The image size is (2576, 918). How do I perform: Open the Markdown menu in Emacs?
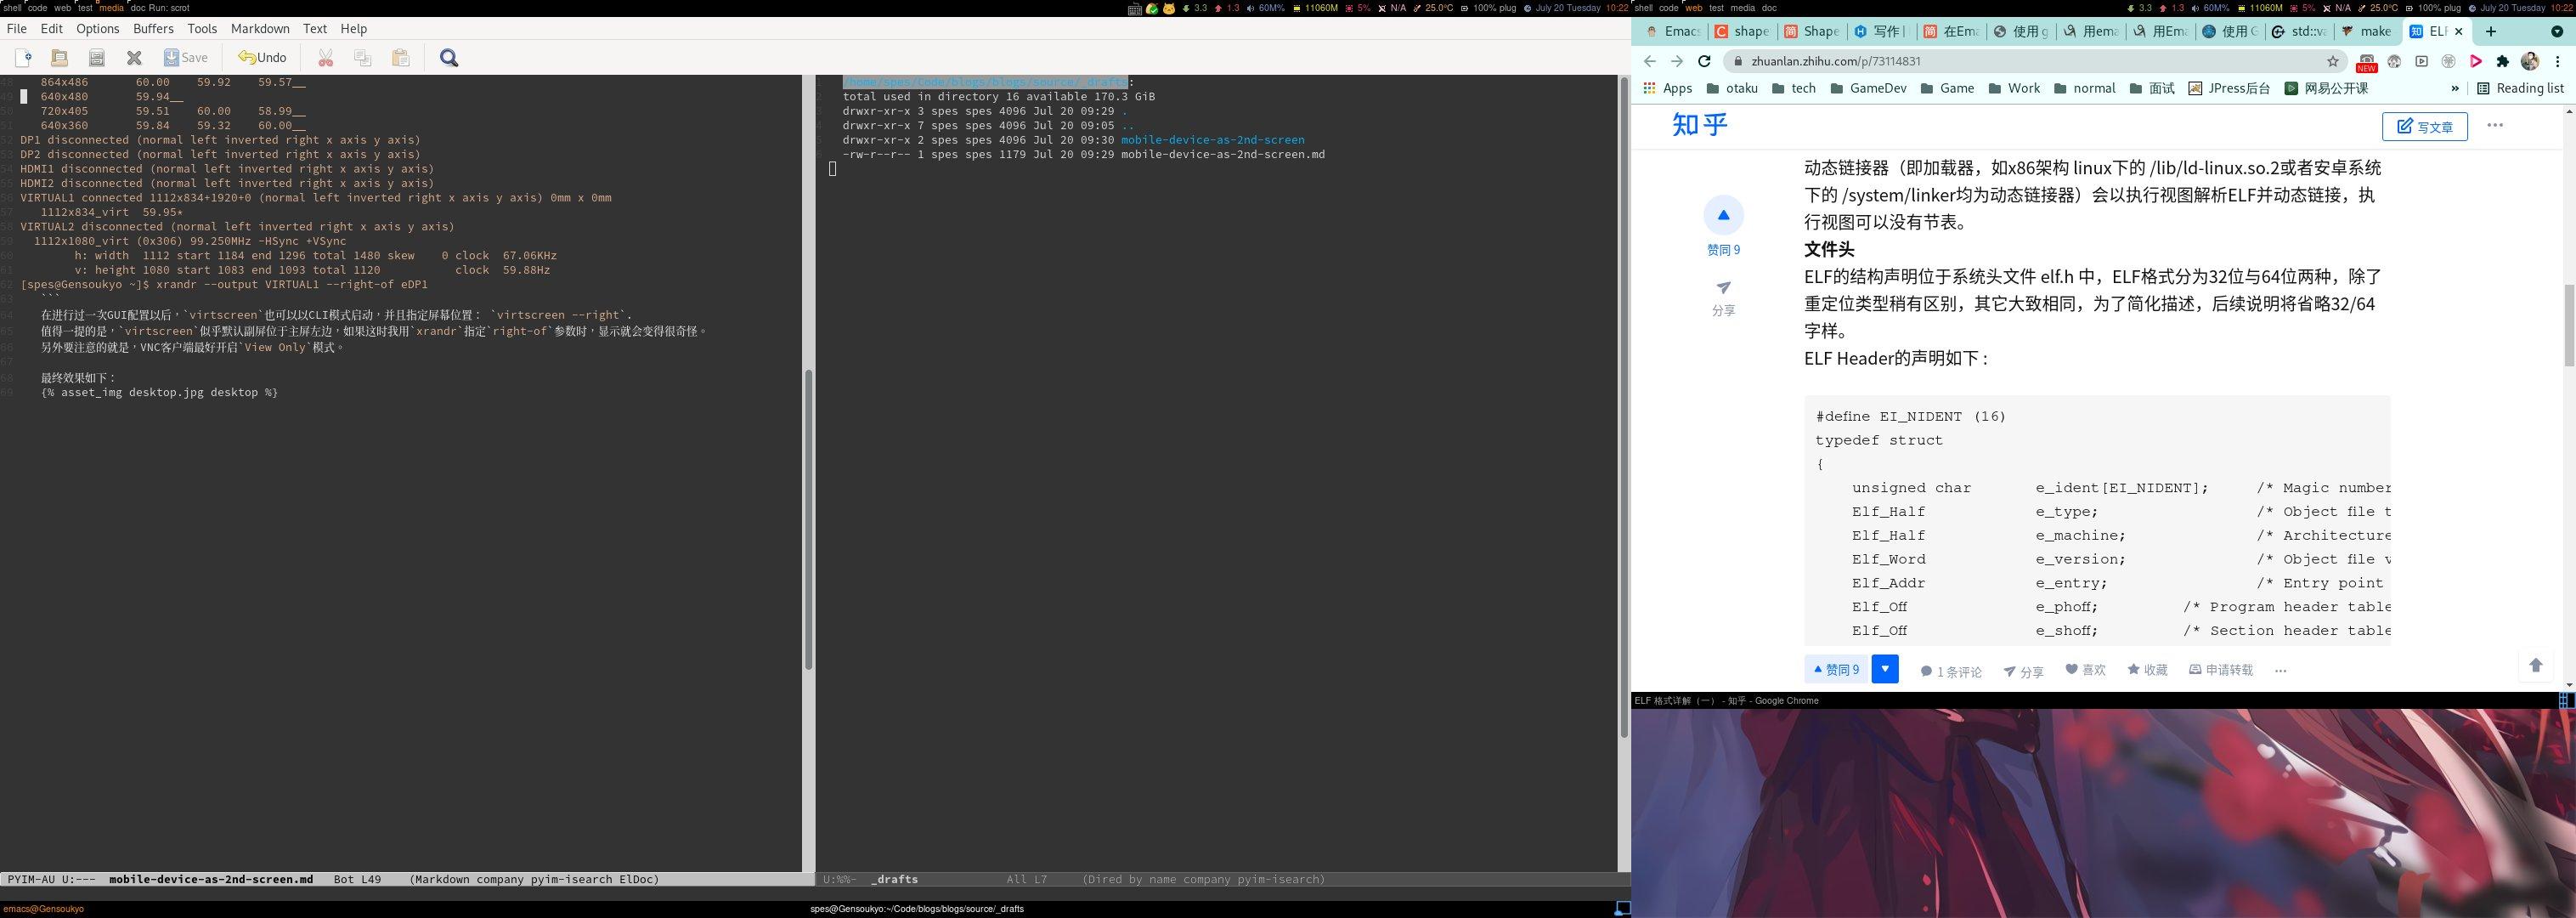pos(259,28)
